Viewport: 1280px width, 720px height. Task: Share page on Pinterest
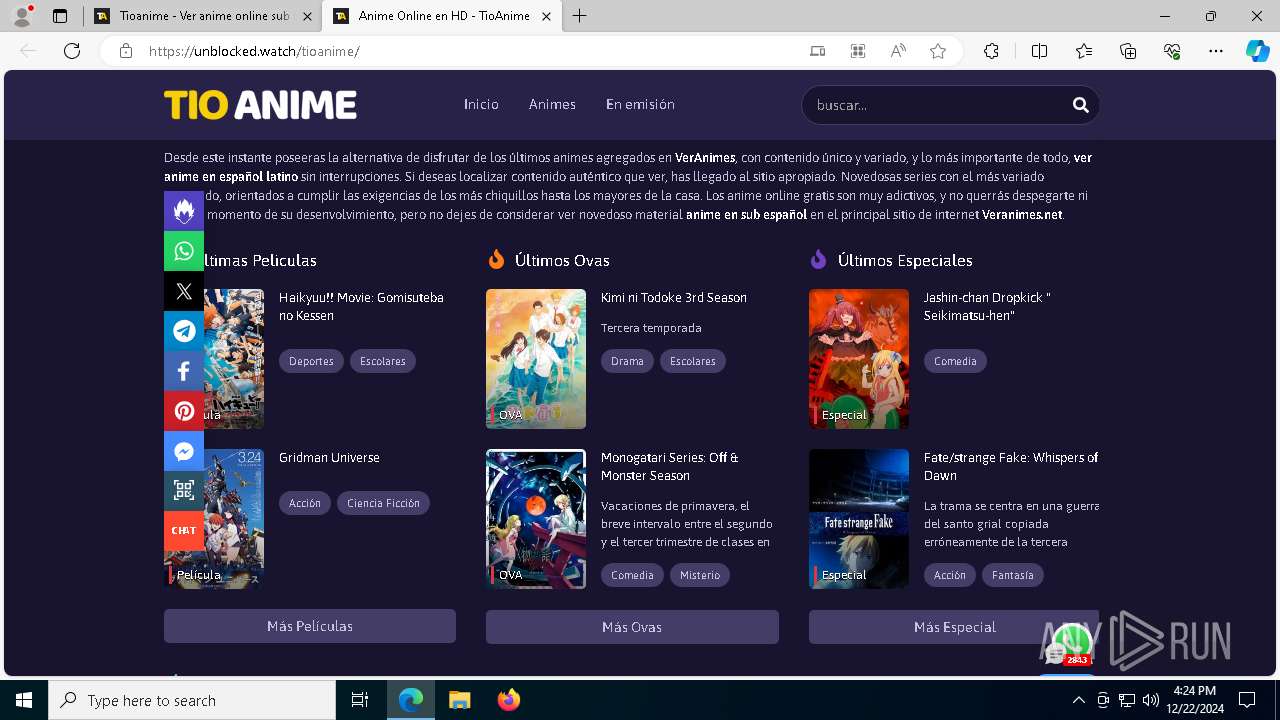point(184,411)
